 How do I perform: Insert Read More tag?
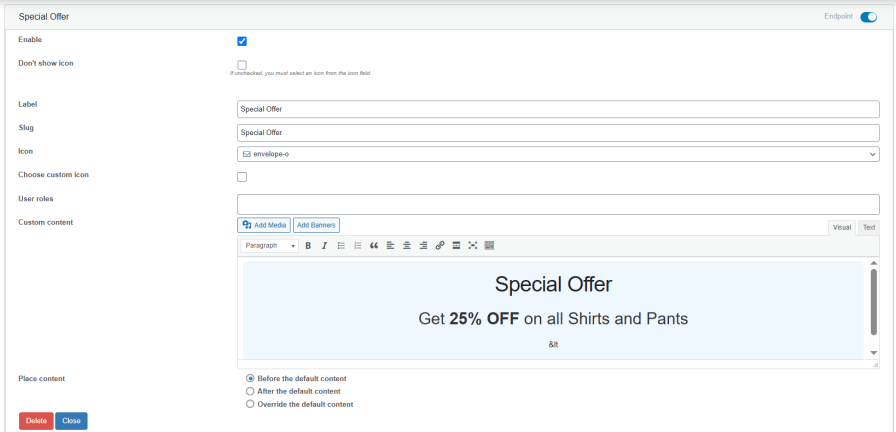pos(456,246)
